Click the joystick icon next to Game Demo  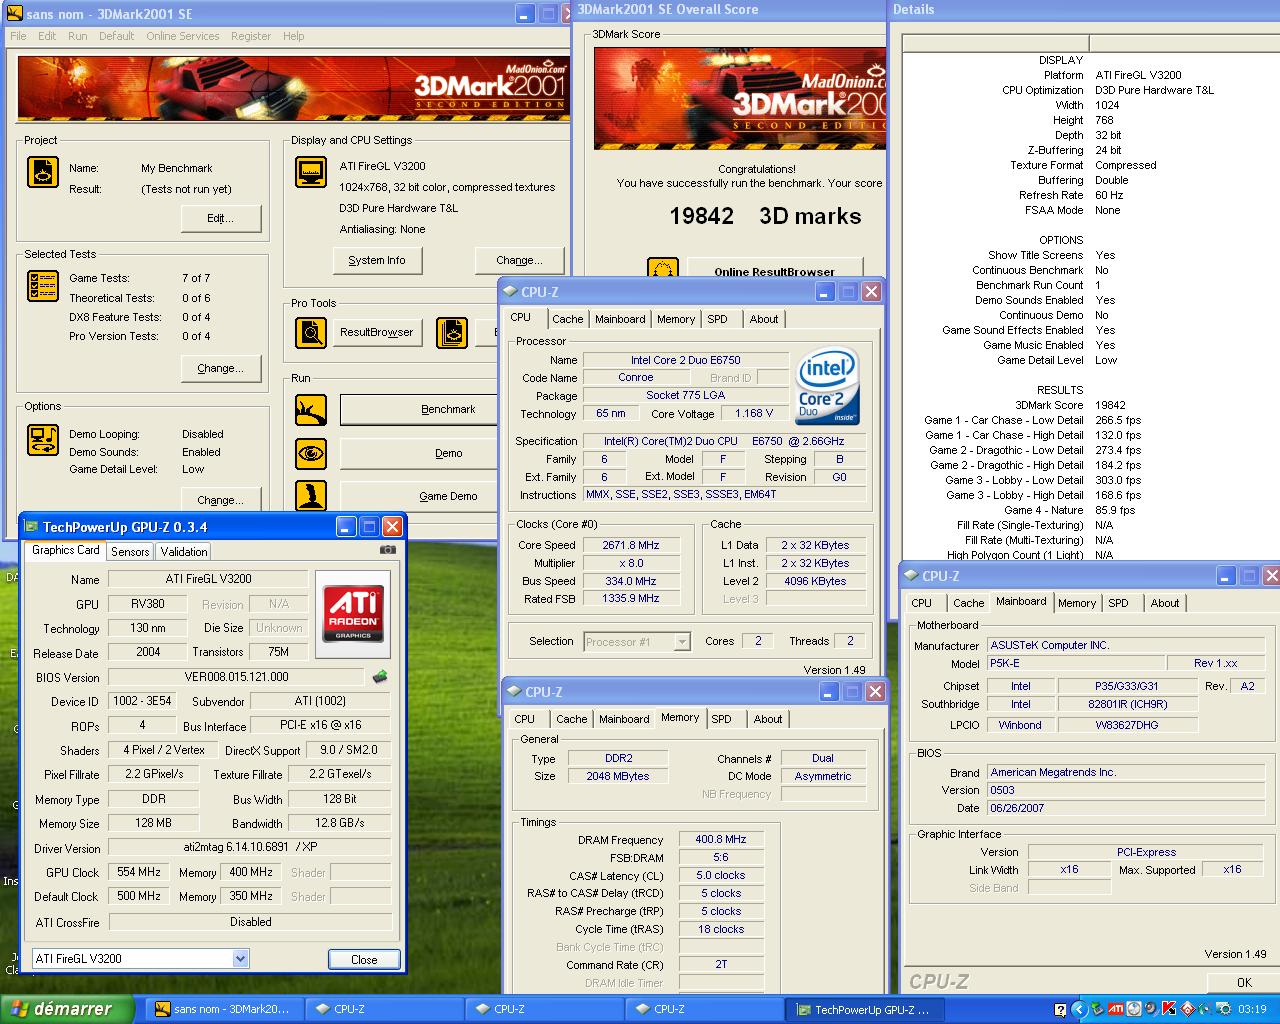(x=311, y=496)
